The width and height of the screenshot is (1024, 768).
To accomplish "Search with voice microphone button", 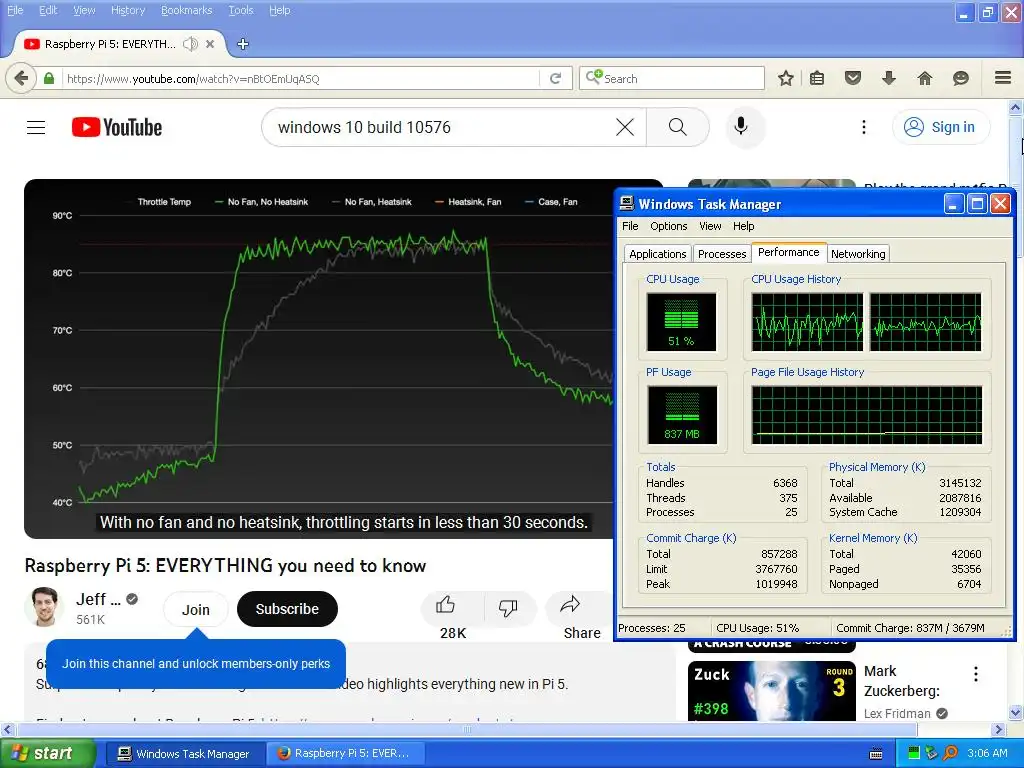I will click(x=741, y=126).
